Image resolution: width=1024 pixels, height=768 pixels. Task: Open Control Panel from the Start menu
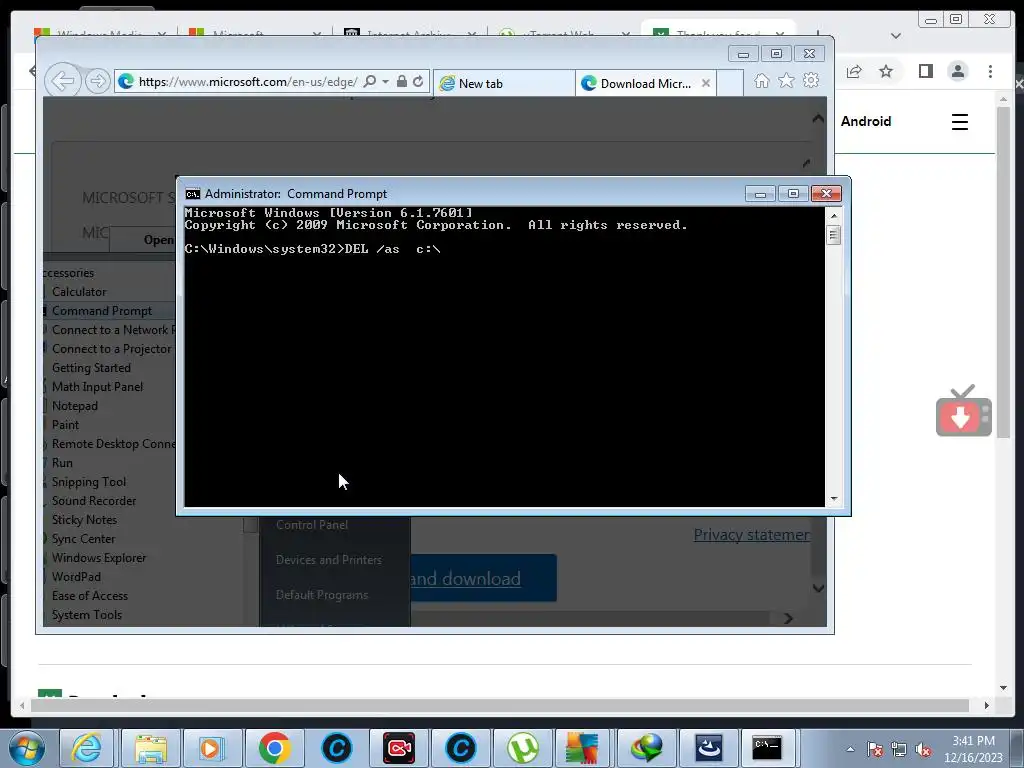pos(312,524)
